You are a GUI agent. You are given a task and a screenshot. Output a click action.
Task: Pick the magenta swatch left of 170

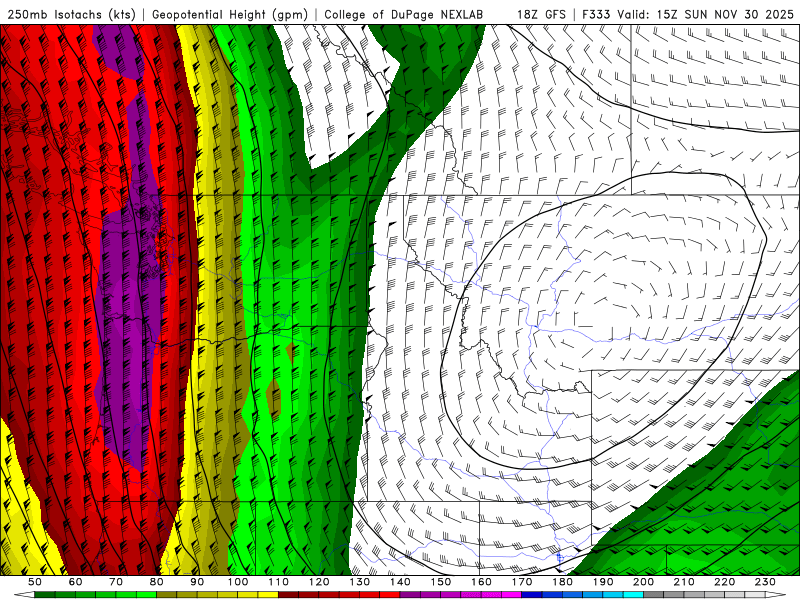pyautogui.click(x=511, y=595)
